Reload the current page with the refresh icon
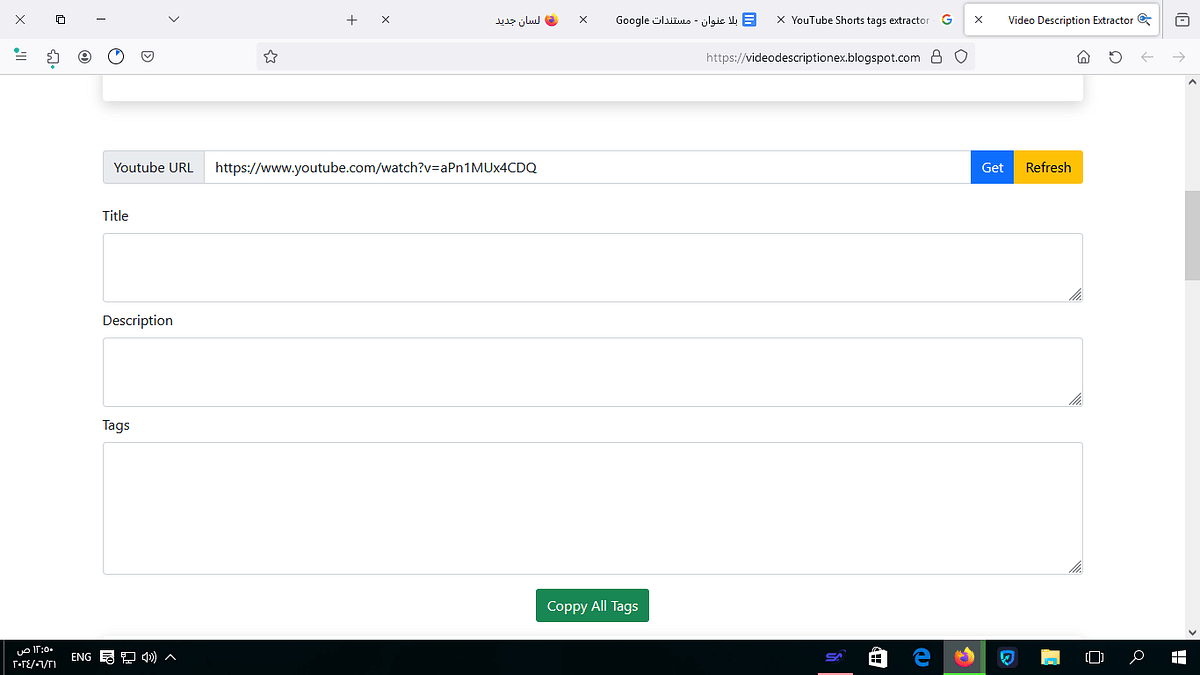The width and height of the screenshot is (1200, 675). (1115, 57)
